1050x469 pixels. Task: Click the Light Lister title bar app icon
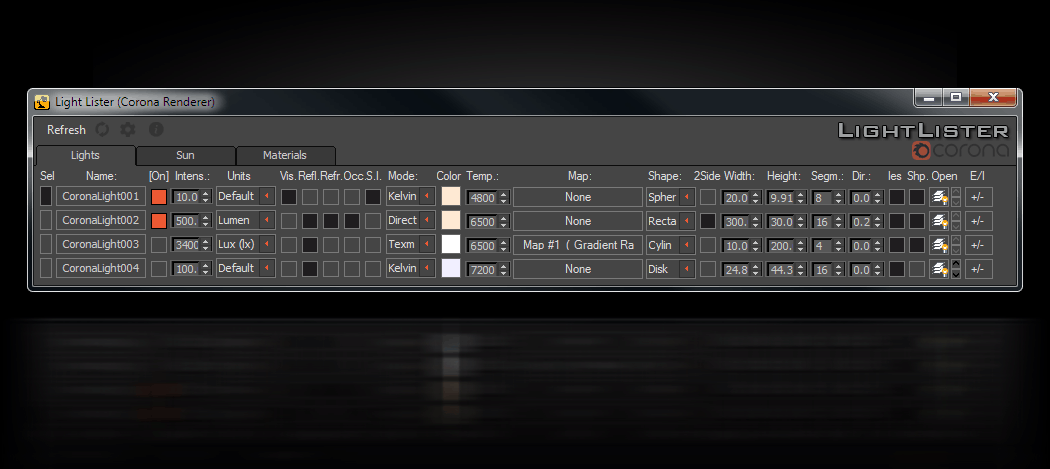42,102
